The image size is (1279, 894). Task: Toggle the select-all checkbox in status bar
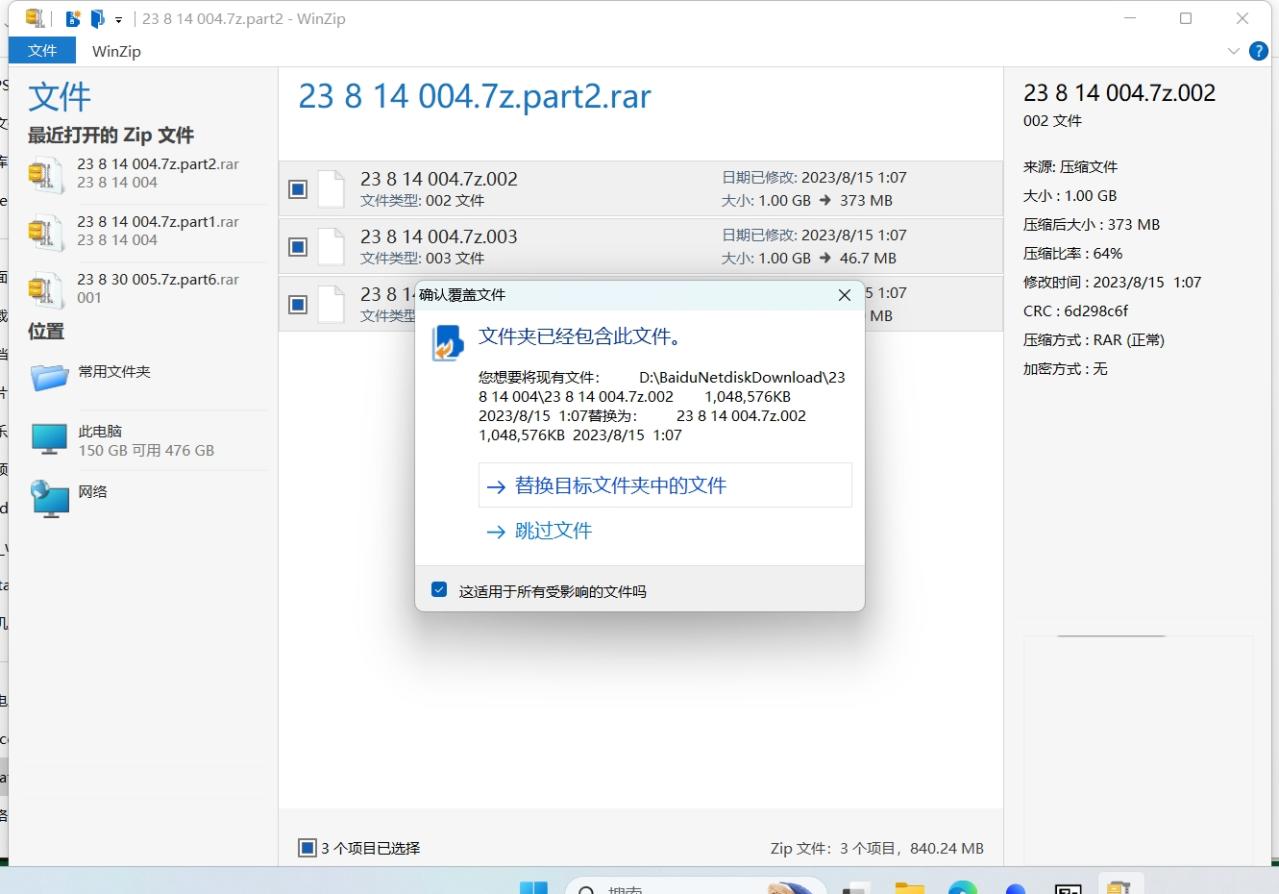[308, 848]
